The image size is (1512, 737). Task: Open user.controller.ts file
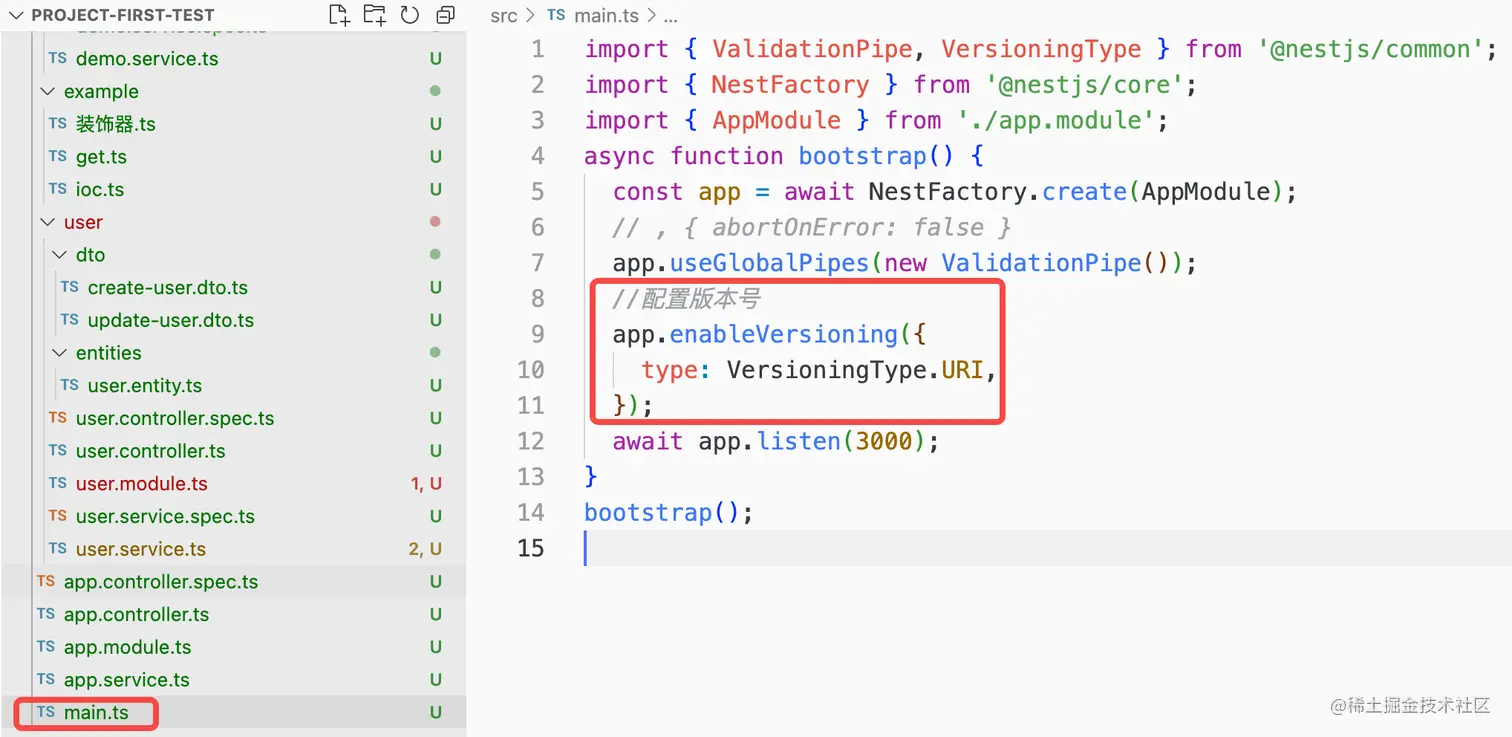150,451
